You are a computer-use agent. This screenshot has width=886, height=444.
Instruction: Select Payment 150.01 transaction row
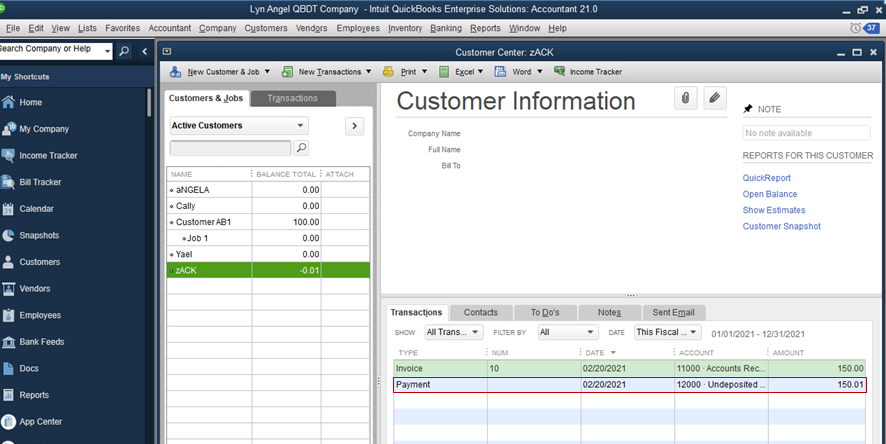pyautogui.click(x=629, y=385)
